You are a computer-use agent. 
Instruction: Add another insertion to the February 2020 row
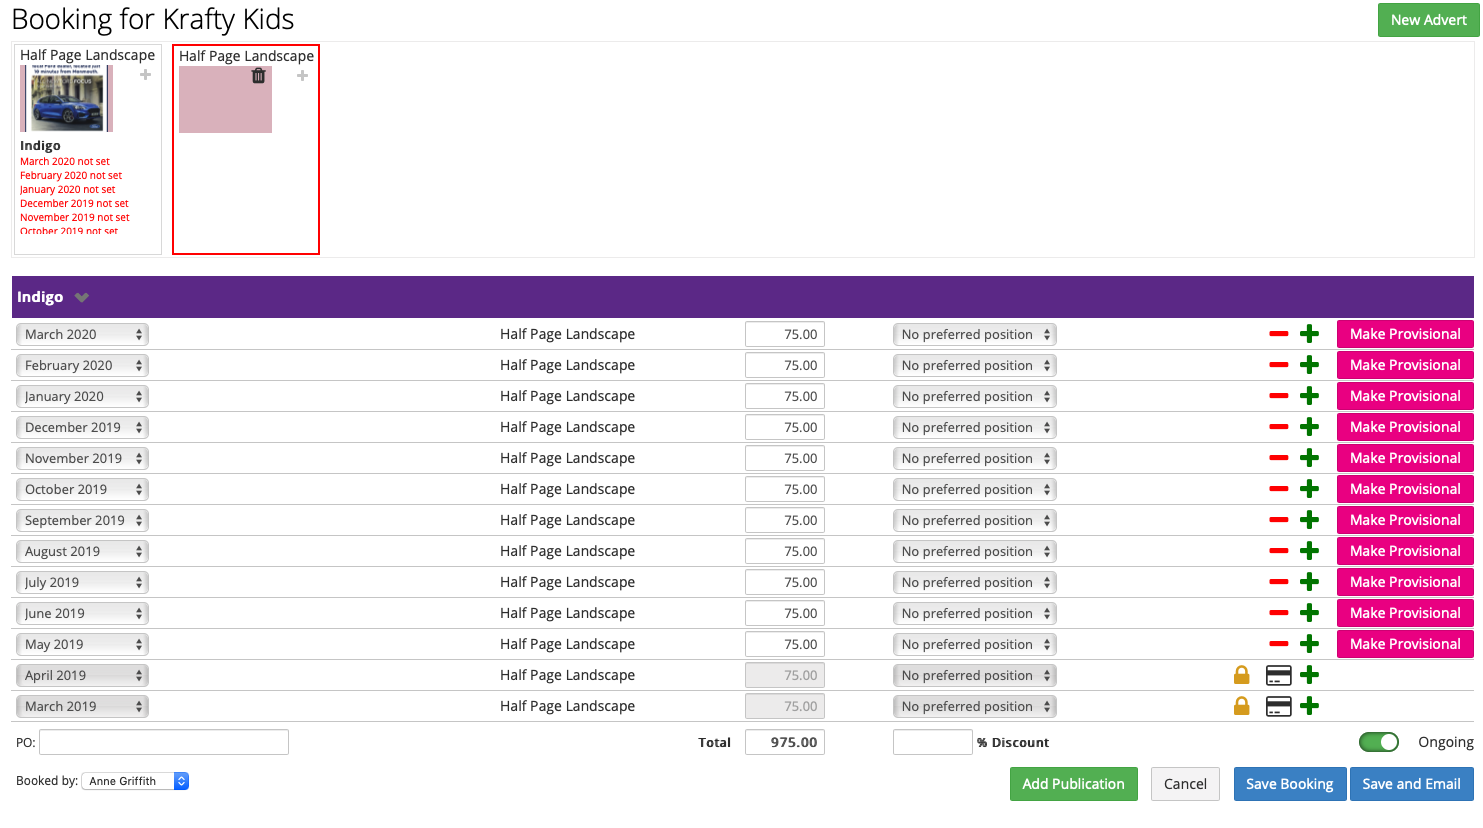(x=1309, y=365)
